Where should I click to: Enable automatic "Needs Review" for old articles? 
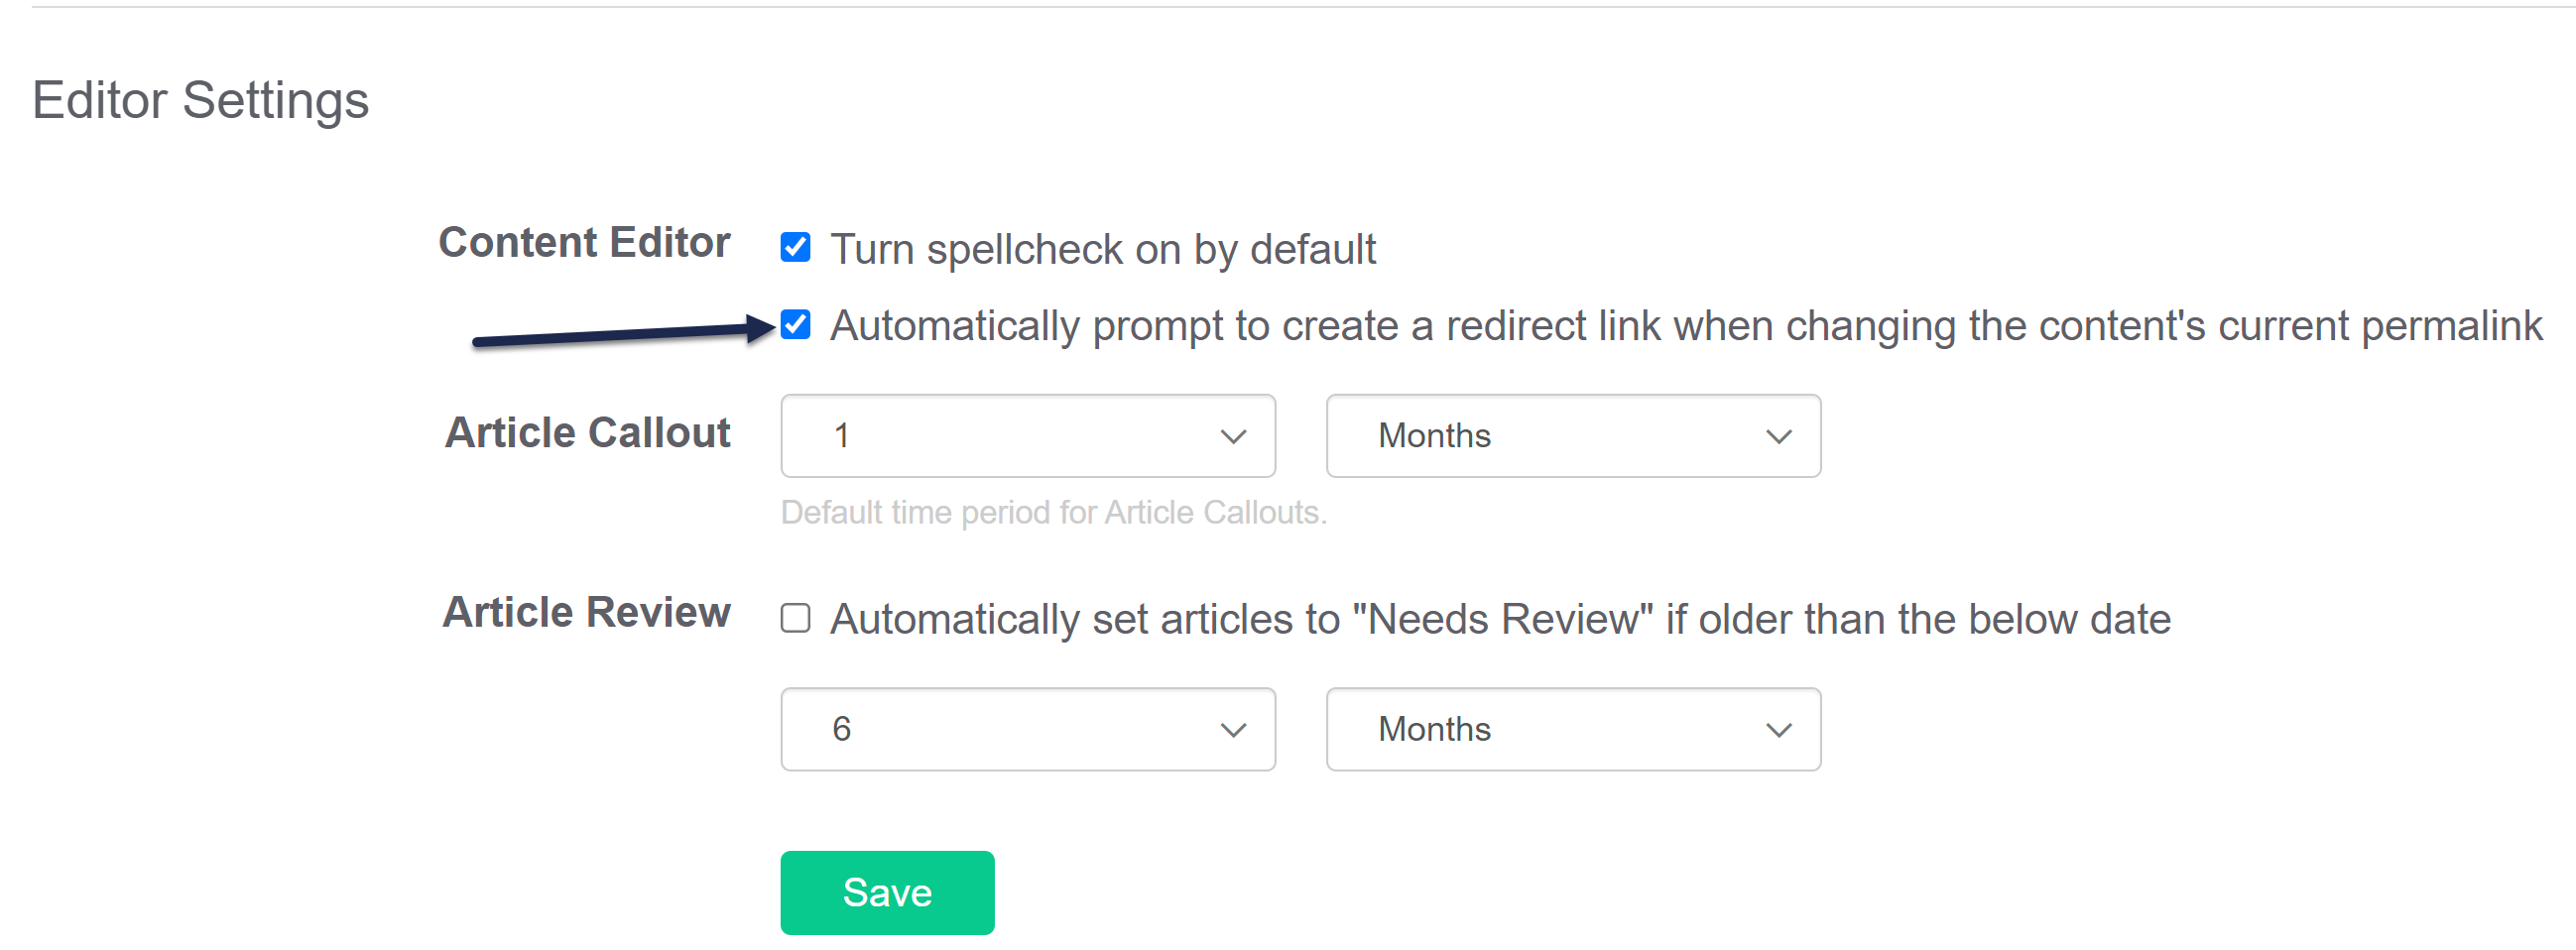[x=795, y=618]
